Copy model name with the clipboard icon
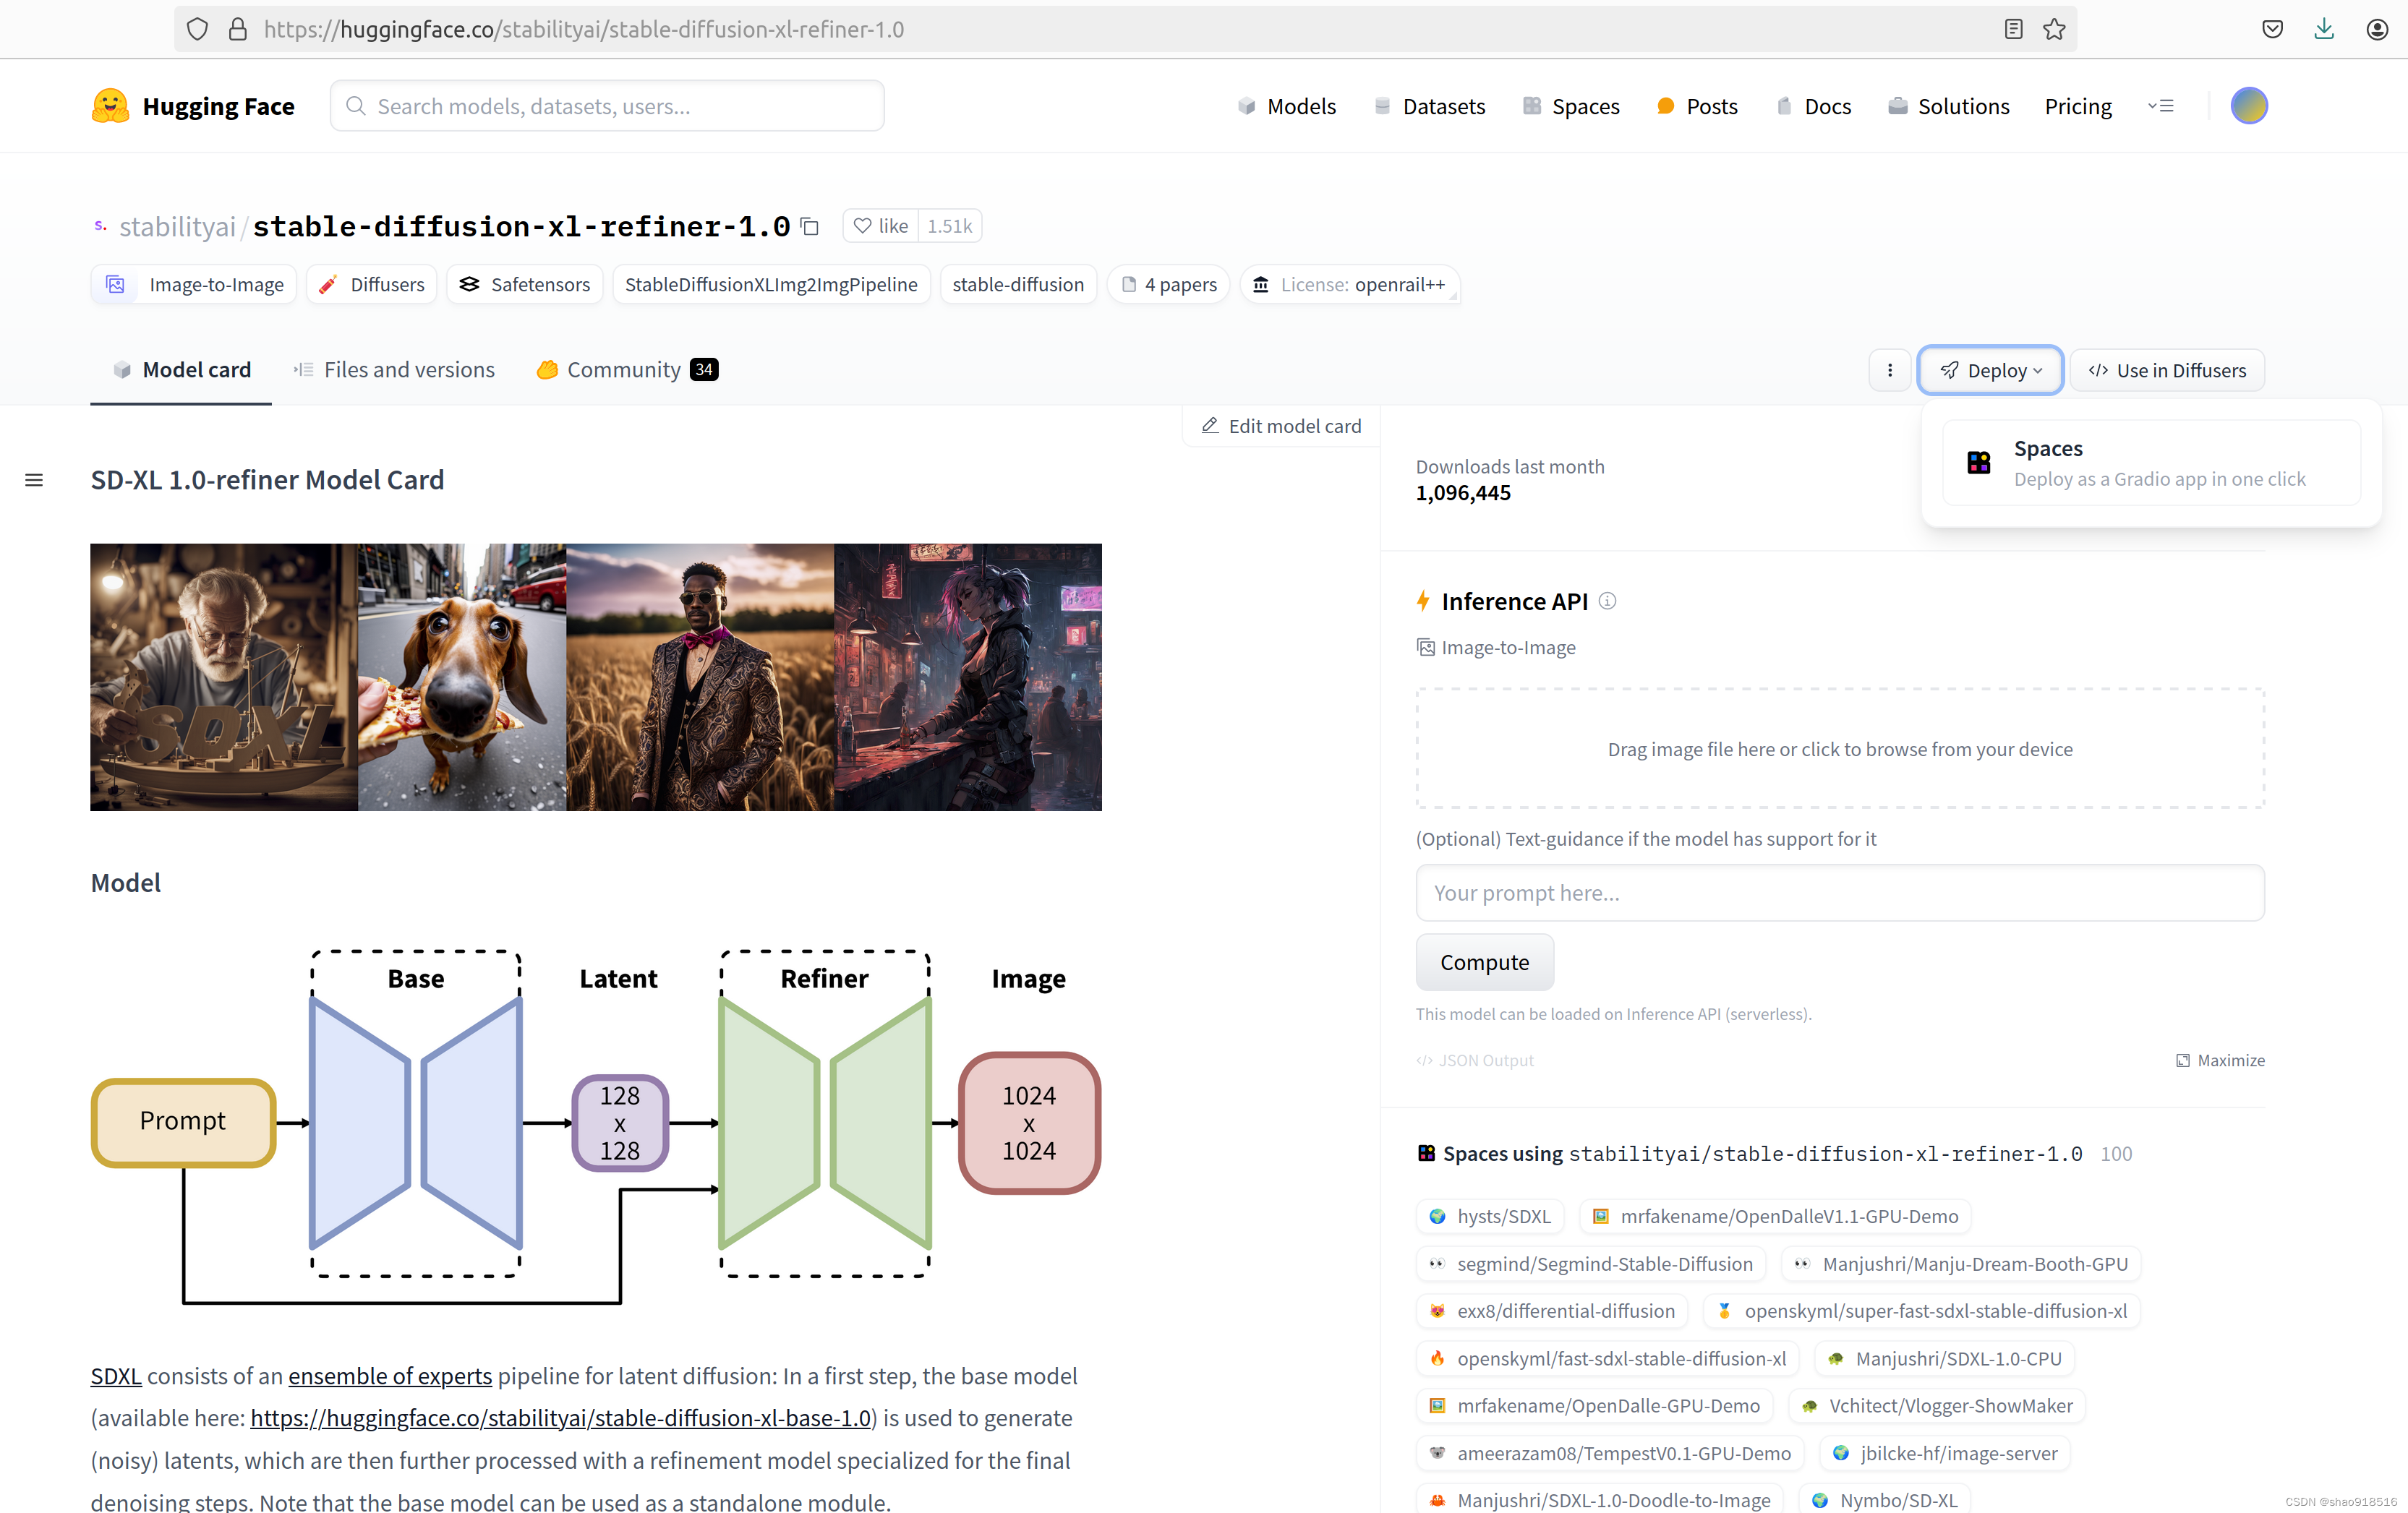The image size is (2408, 1513). point(810,227)
